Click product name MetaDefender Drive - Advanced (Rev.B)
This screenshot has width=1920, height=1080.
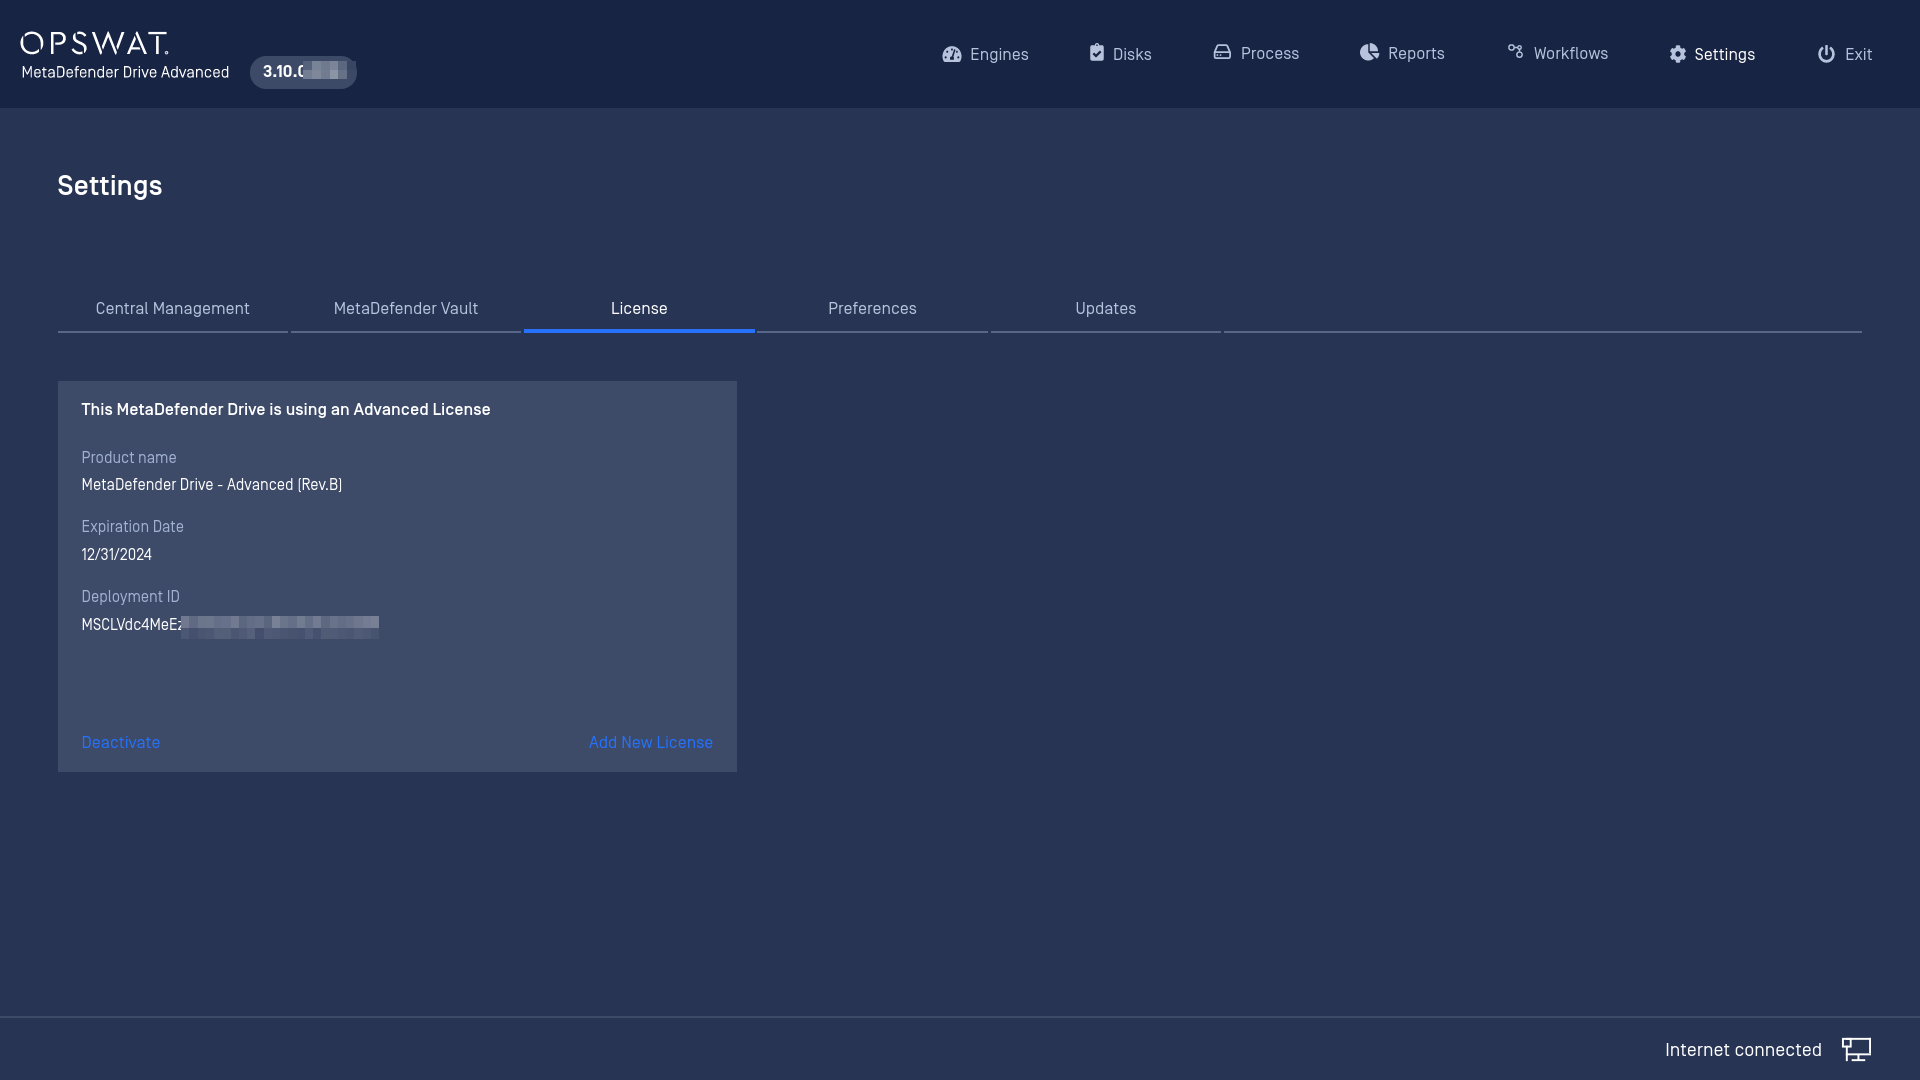211,484
